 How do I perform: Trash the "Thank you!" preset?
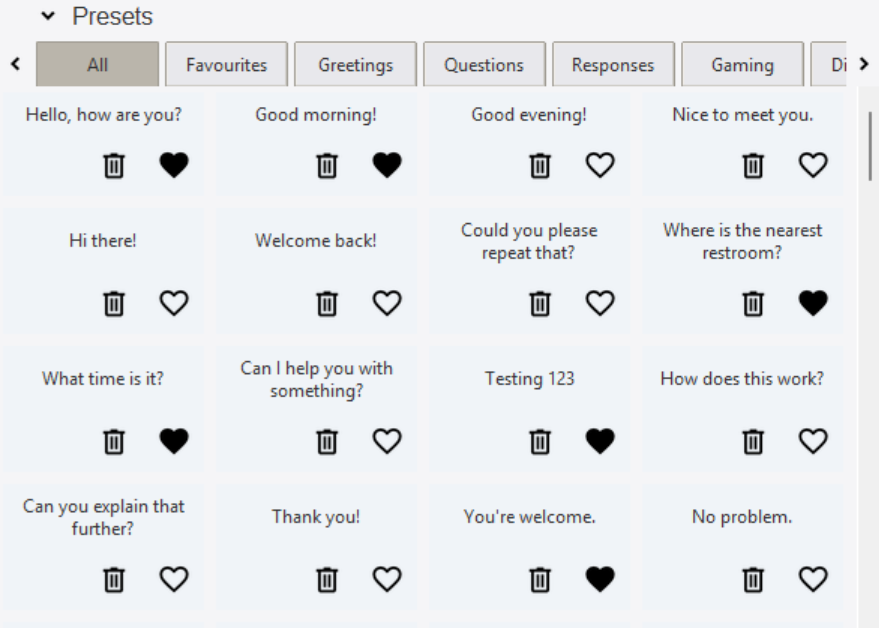click(327, 580)
